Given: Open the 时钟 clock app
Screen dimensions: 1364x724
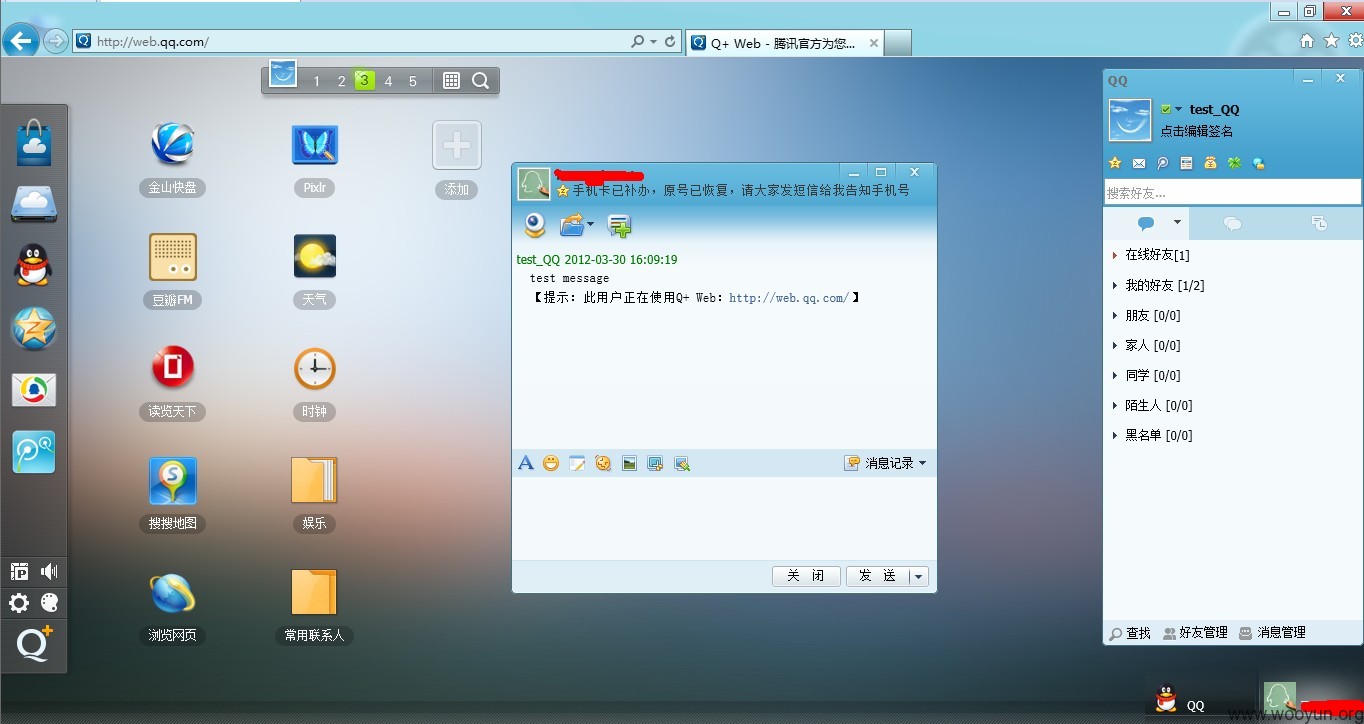Looking at the screenshot, I should pyautogui.click(x=314, y=369).
